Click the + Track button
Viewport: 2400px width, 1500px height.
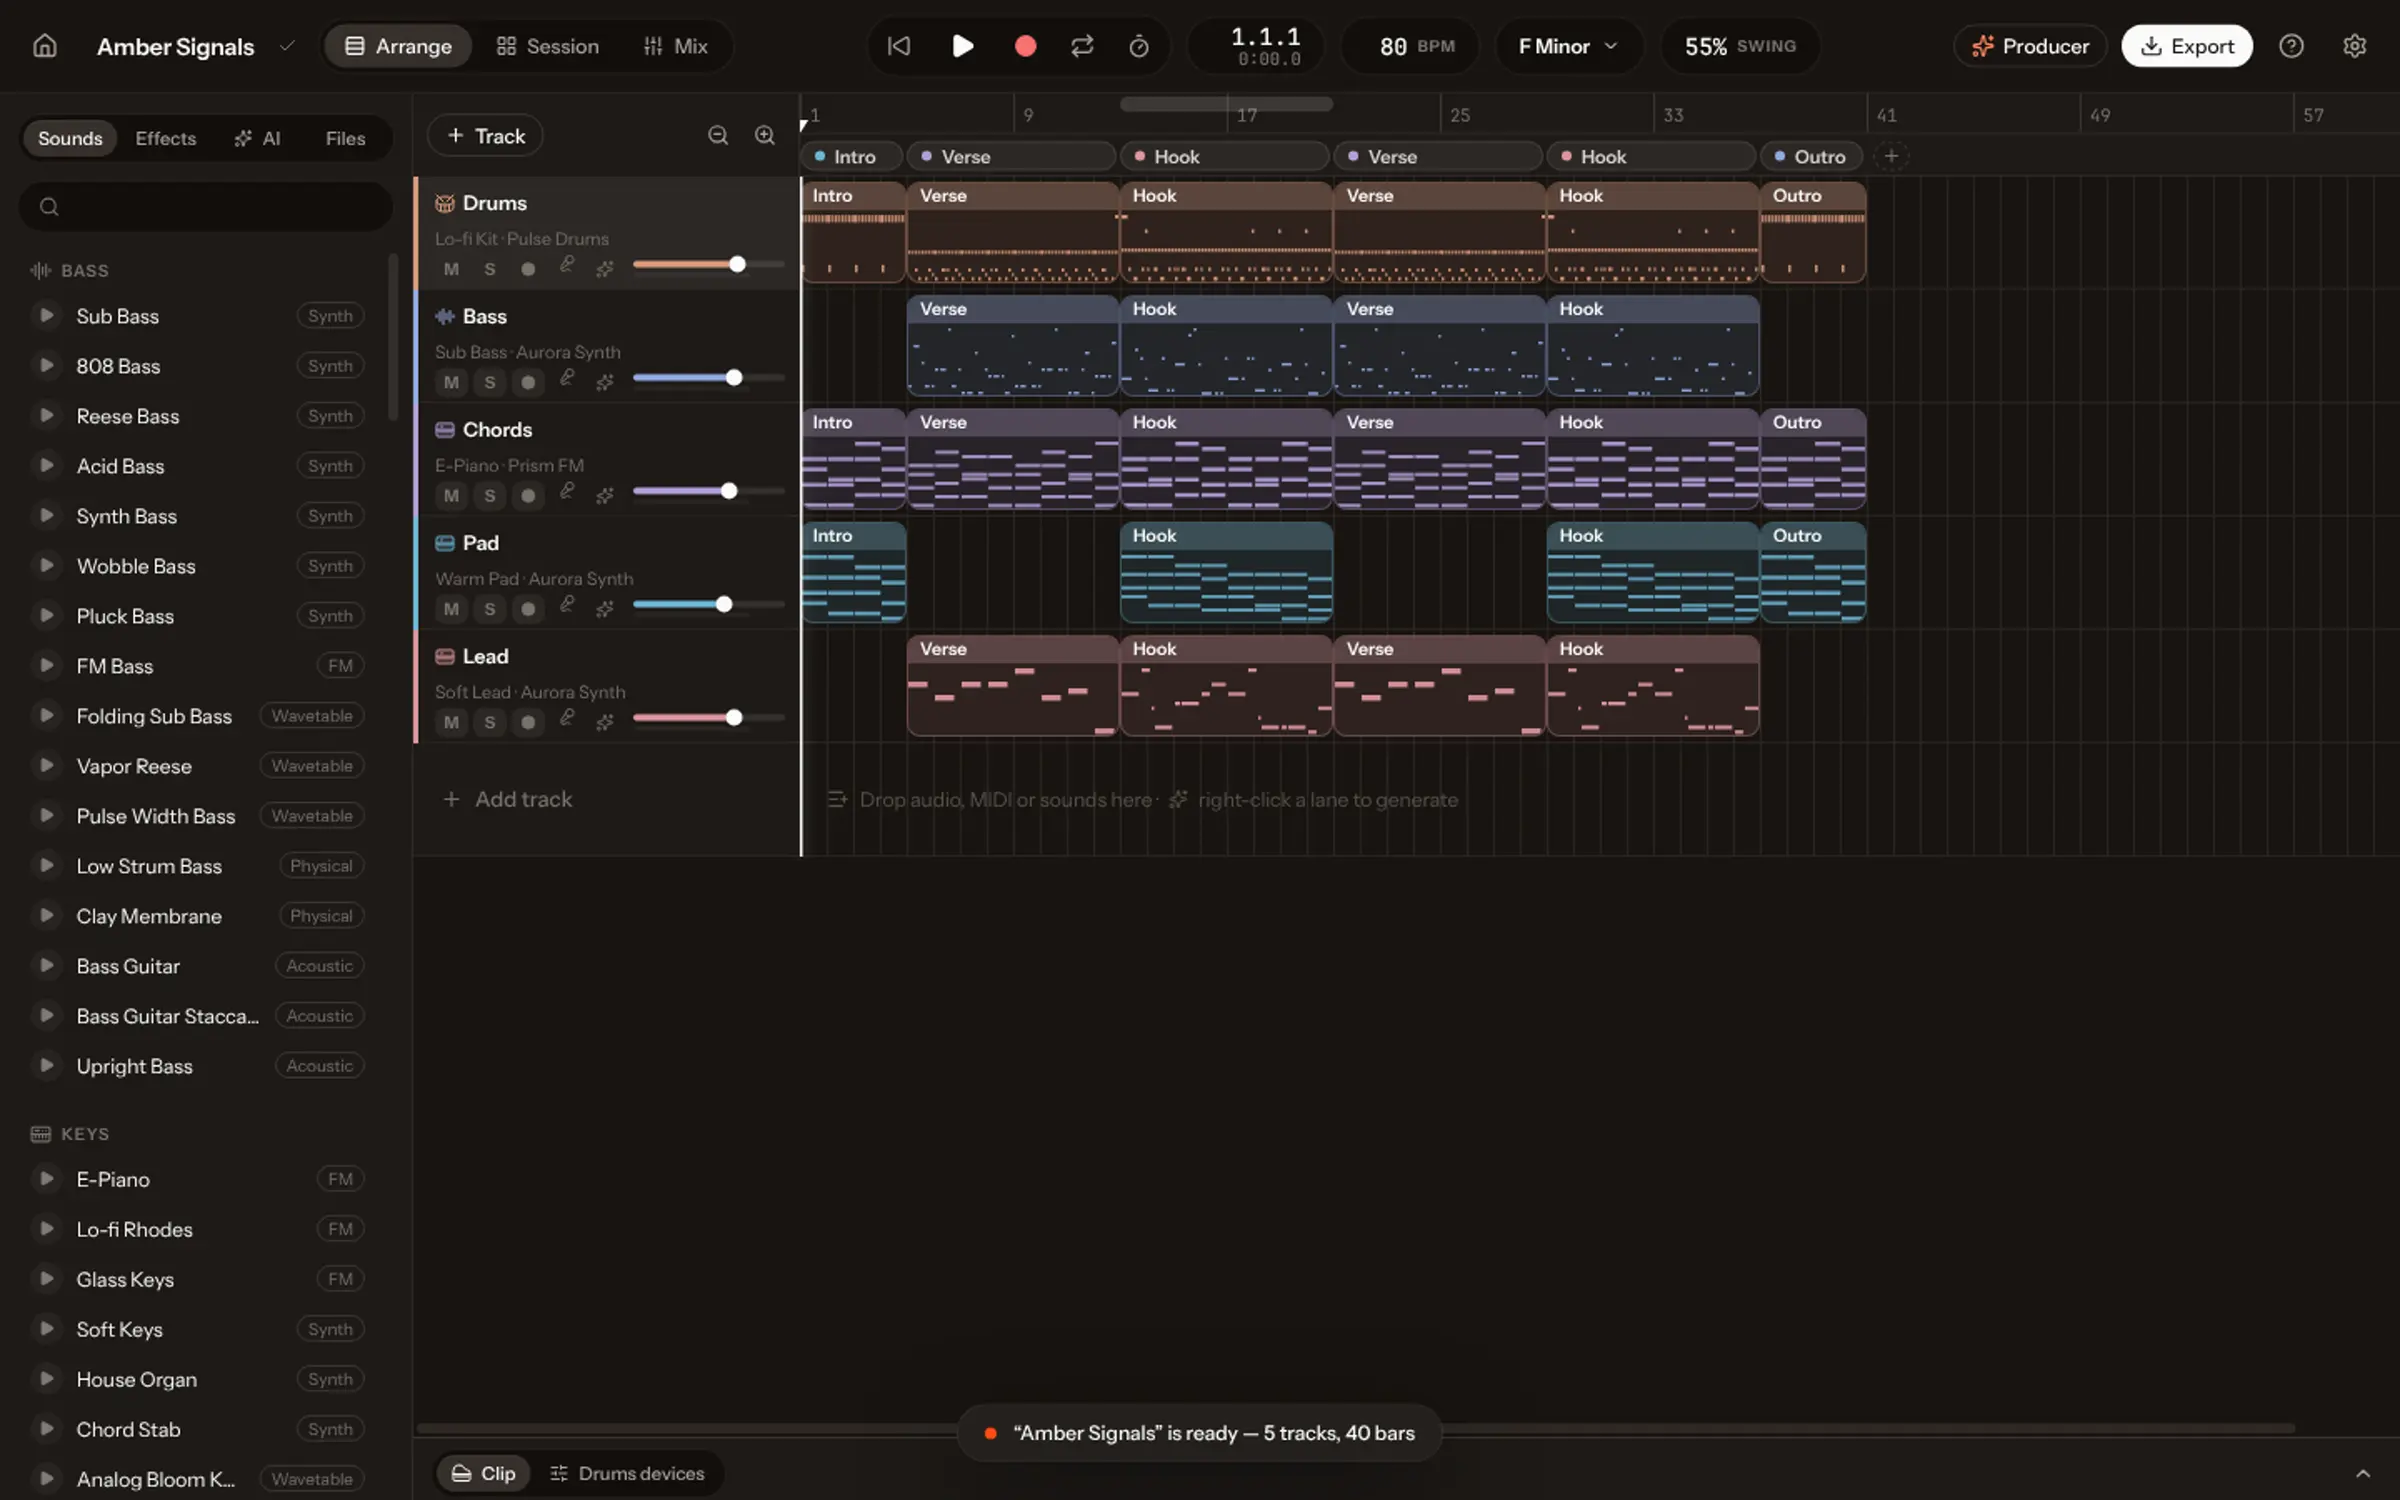(x=485, y=135)
